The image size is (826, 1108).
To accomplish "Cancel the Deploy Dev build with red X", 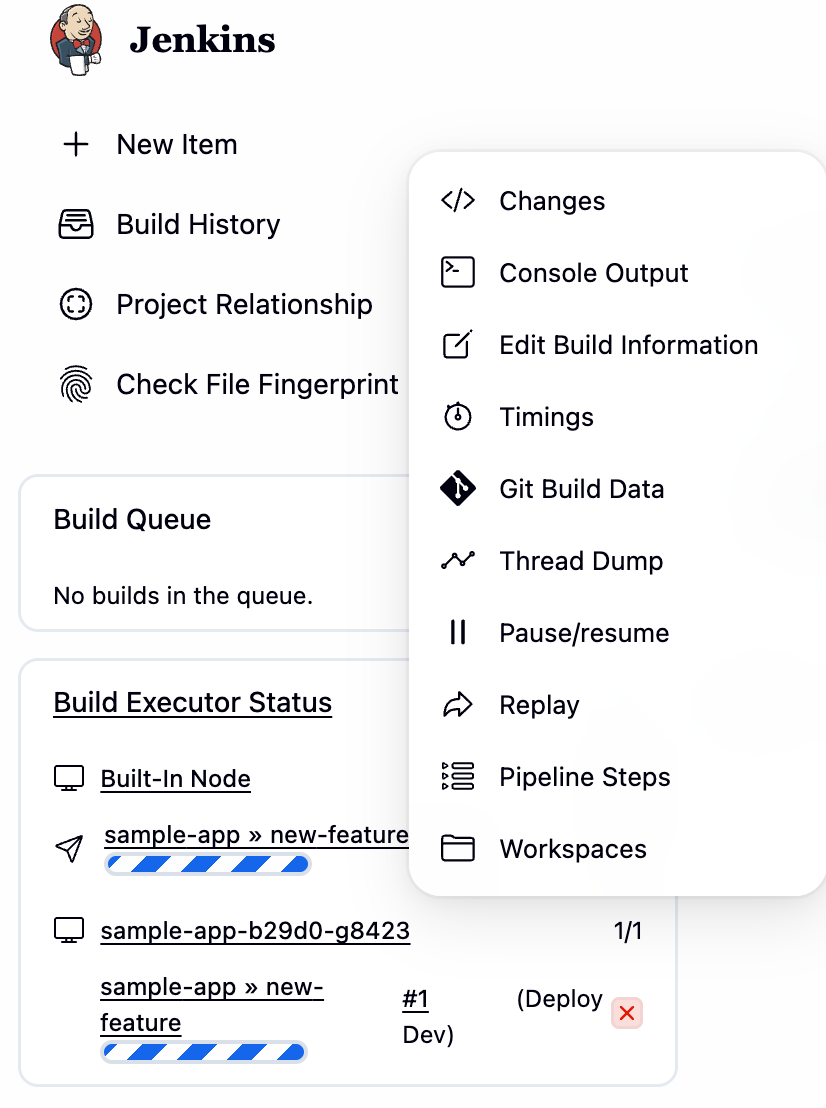I will coord(627,1013).
